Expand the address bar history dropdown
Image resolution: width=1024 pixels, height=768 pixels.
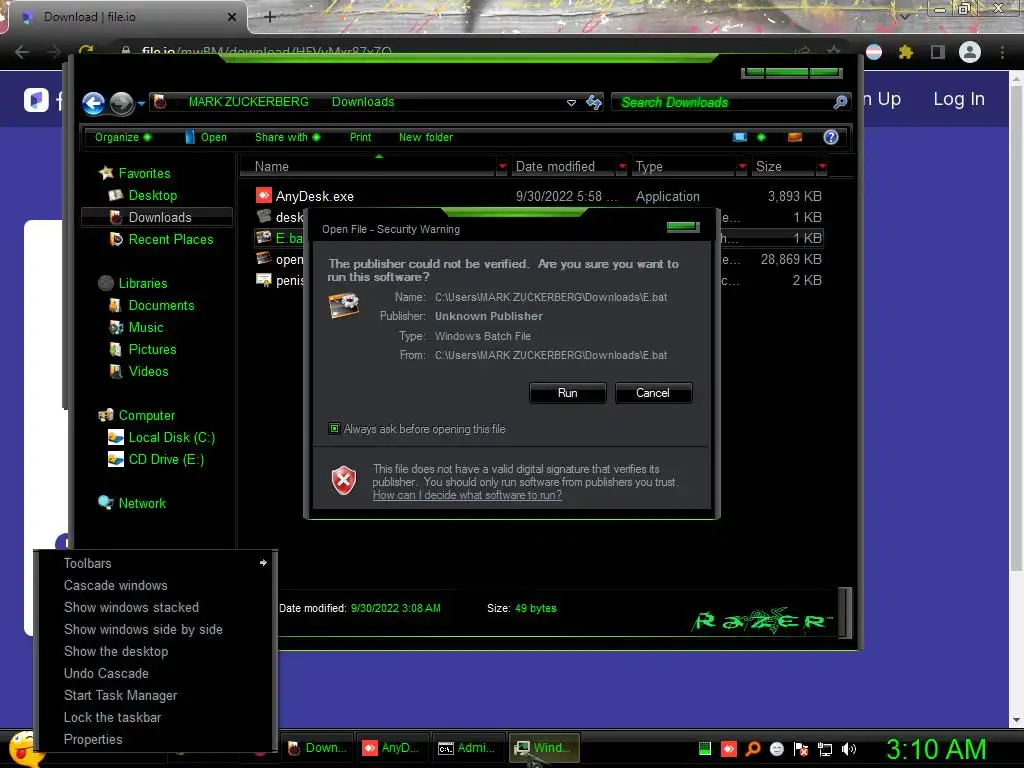[571, 103]
